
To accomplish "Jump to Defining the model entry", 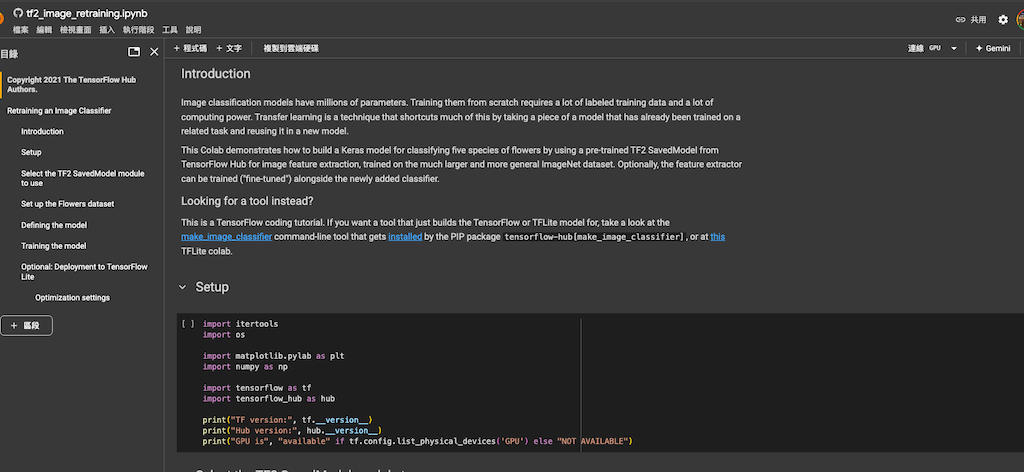I will pyautogui.click(x=54, y=225).
